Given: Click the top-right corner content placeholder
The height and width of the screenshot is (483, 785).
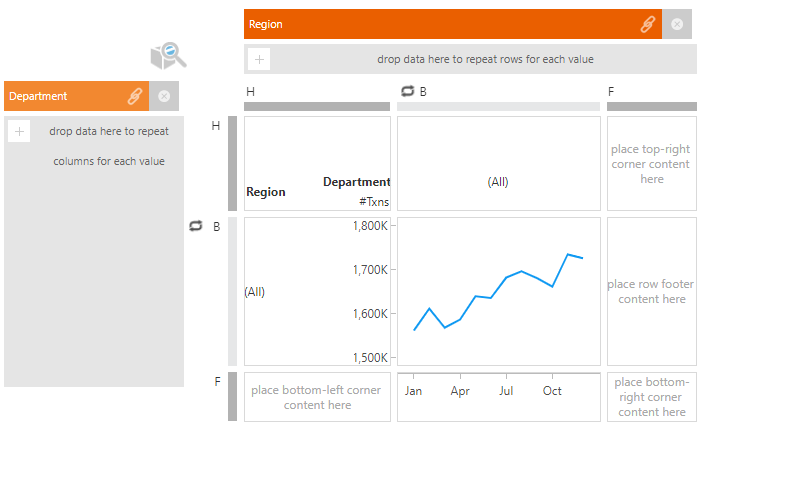Looking at the screenshot, I should pyautogui.click(x=651, y=164).
